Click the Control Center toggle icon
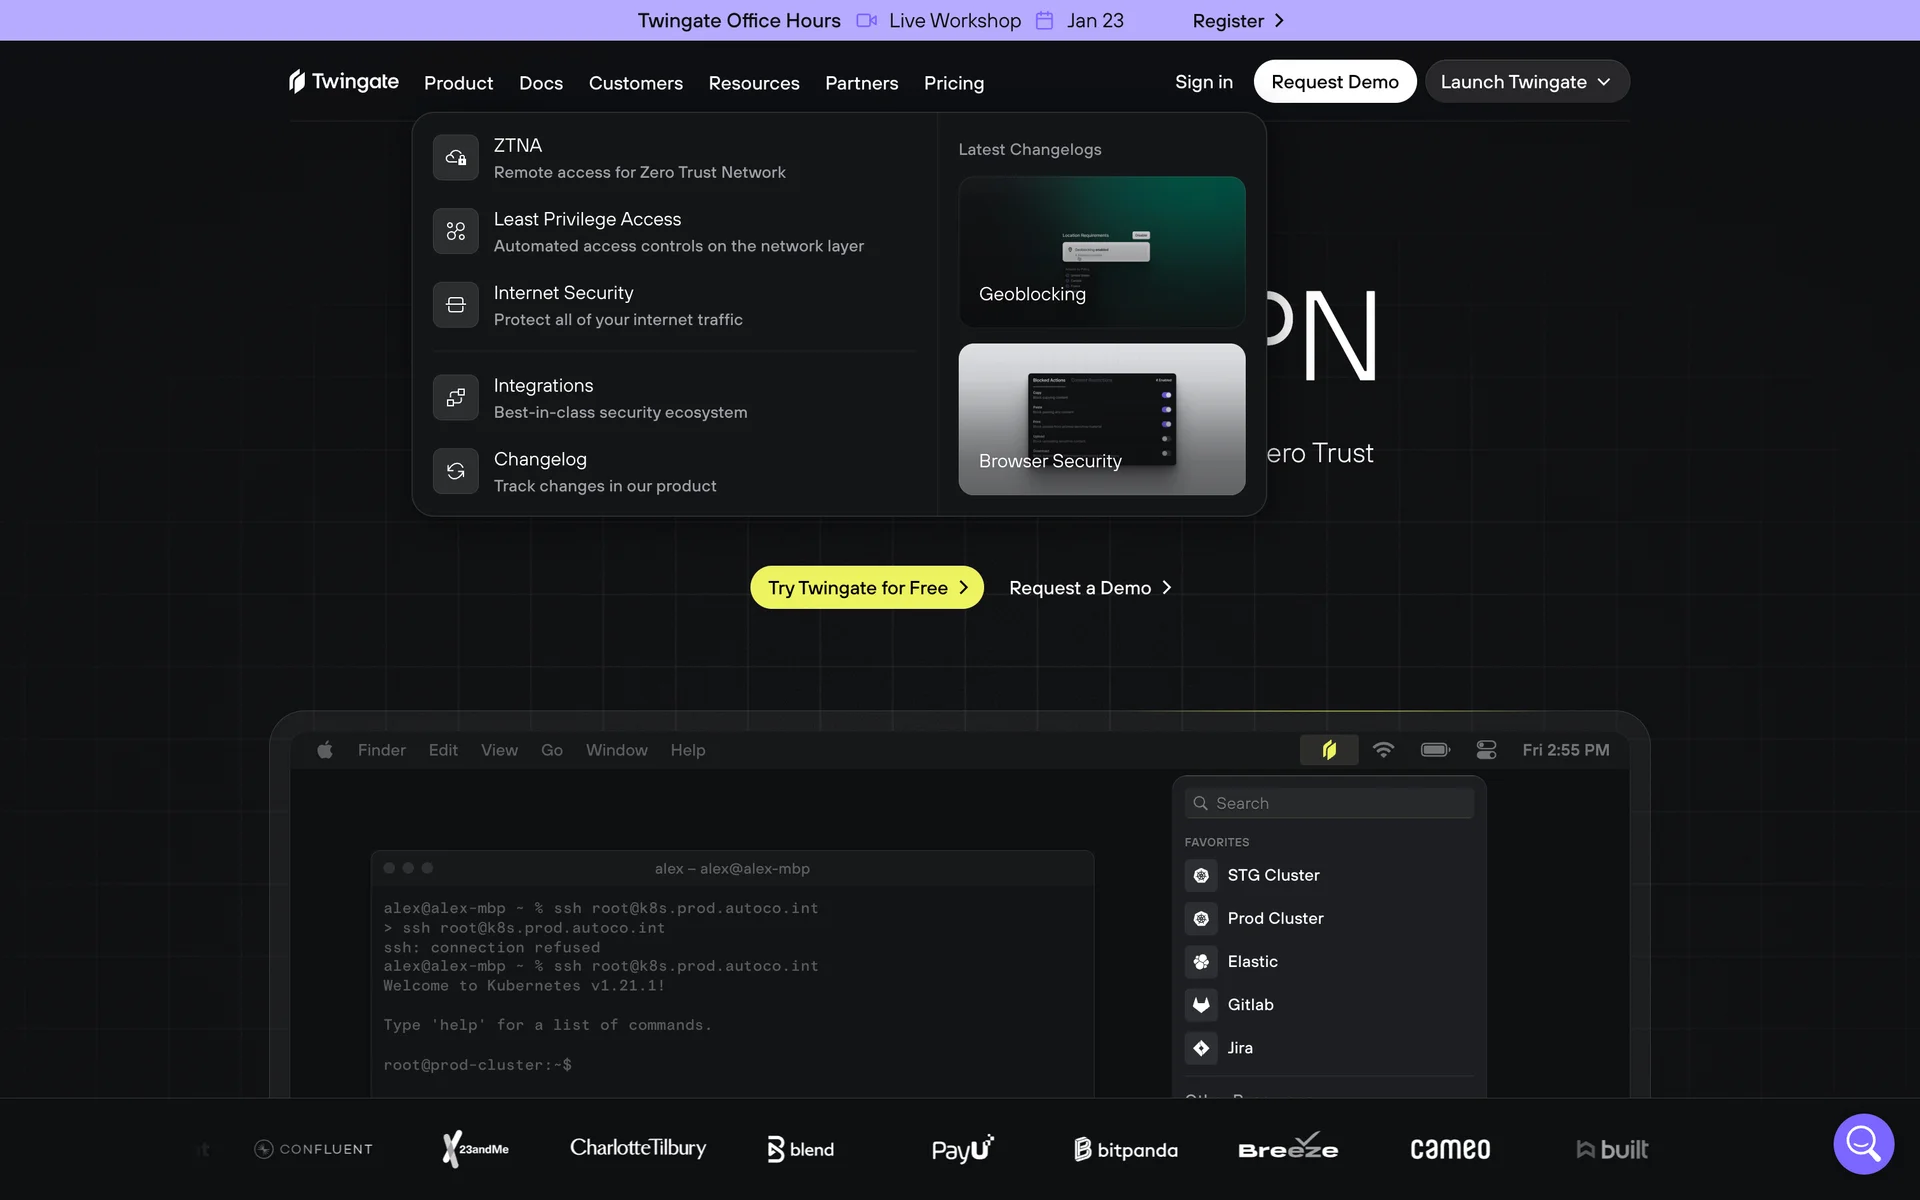Image resolution: width=1920 pixels, height=1200 pixels. tap(1486, 750)
